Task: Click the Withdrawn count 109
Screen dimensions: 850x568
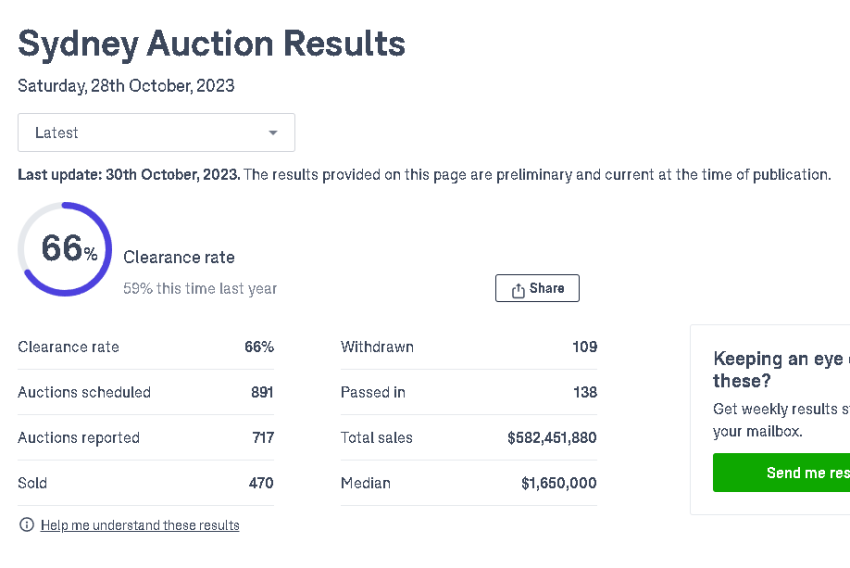Action: (x=585, y=347)
